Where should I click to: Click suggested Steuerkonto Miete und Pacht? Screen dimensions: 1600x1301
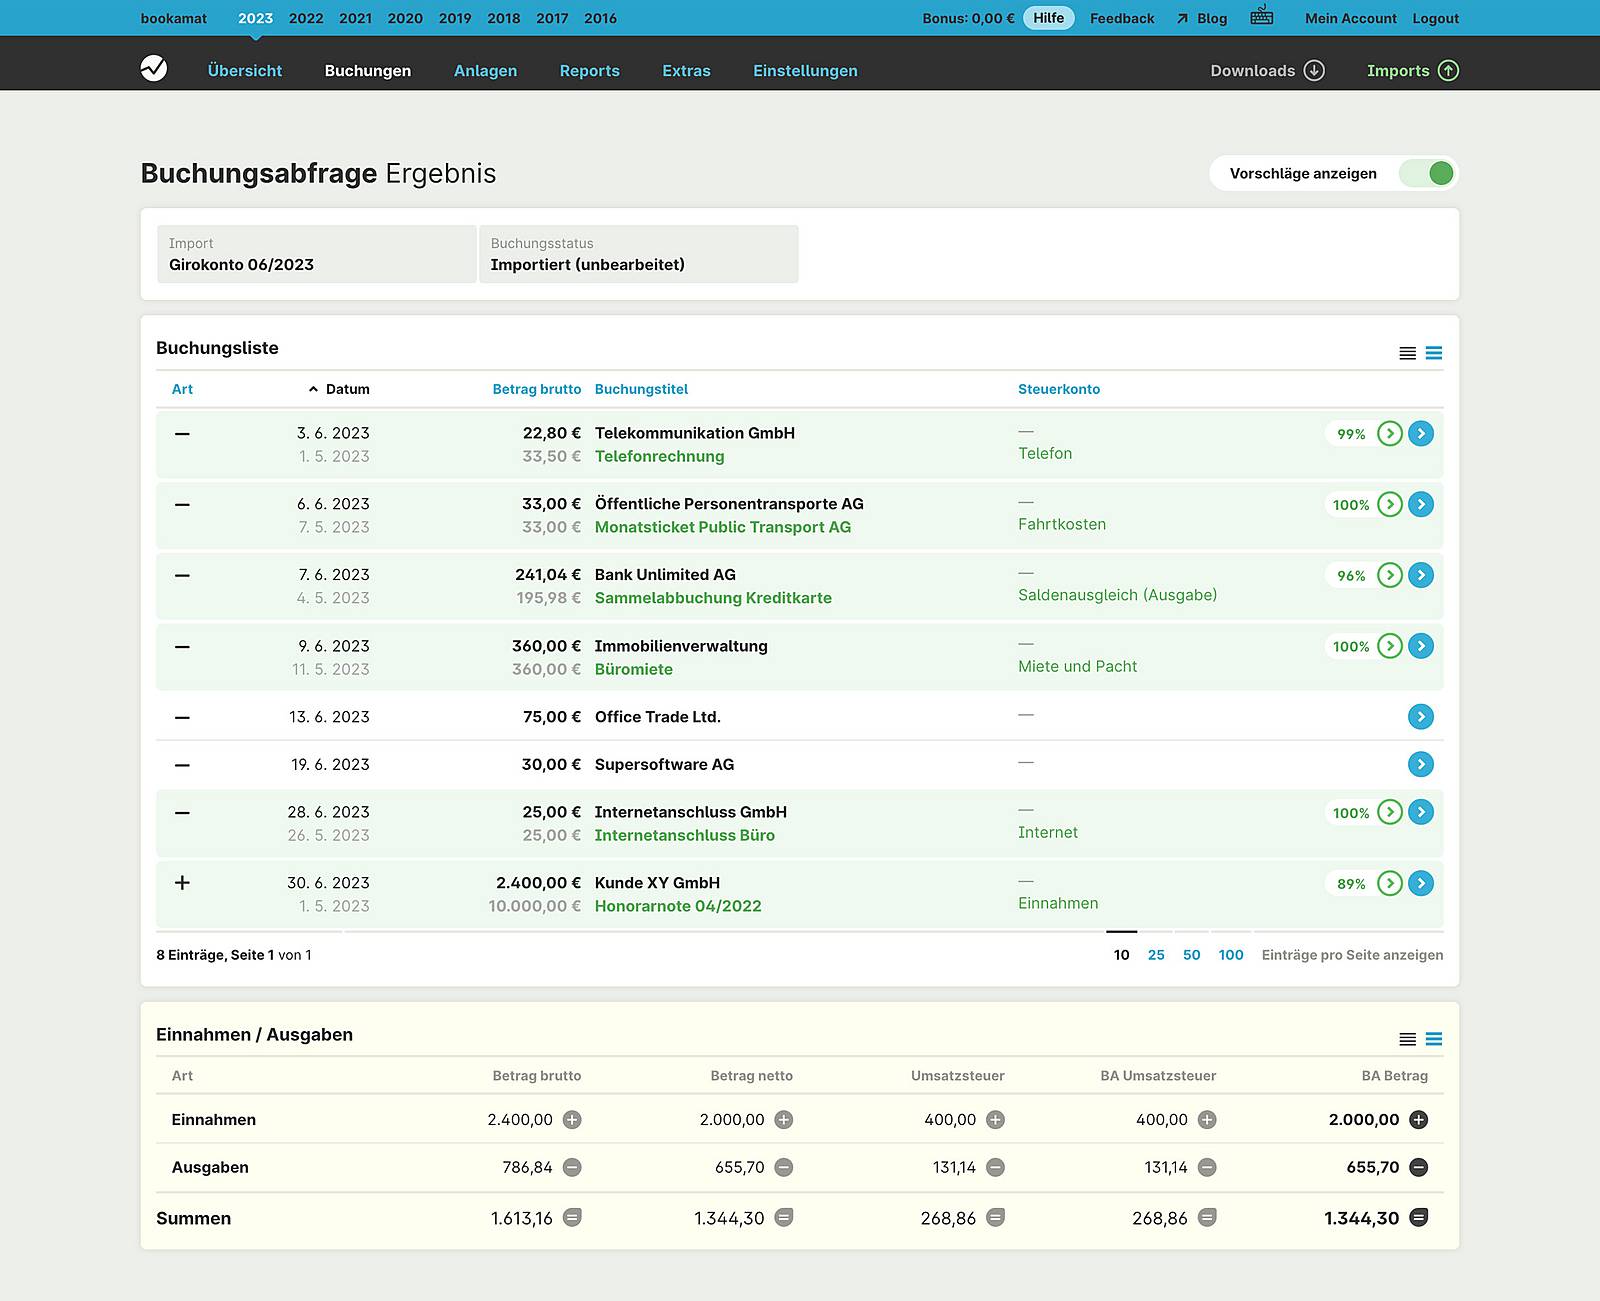pyautogui.click(x=1077, y=666)
